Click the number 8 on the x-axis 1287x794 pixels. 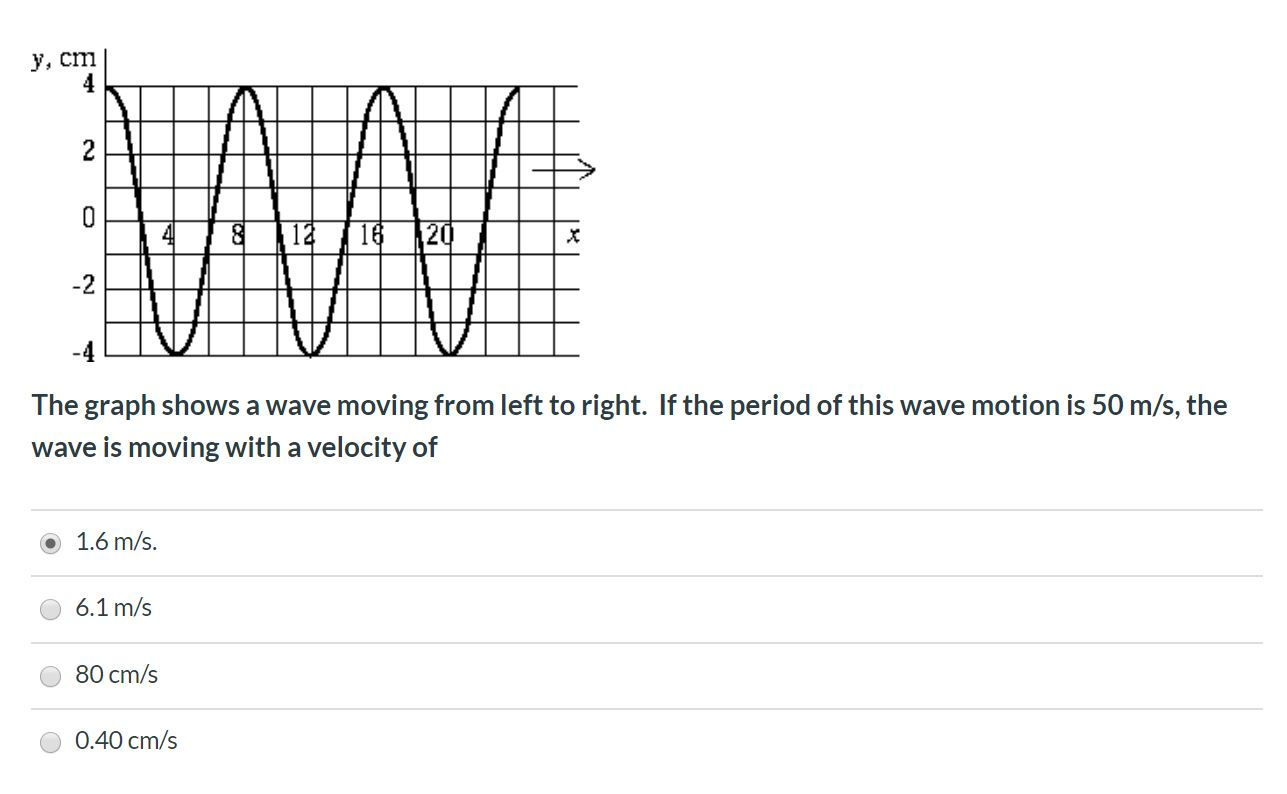tap(236, 233)
